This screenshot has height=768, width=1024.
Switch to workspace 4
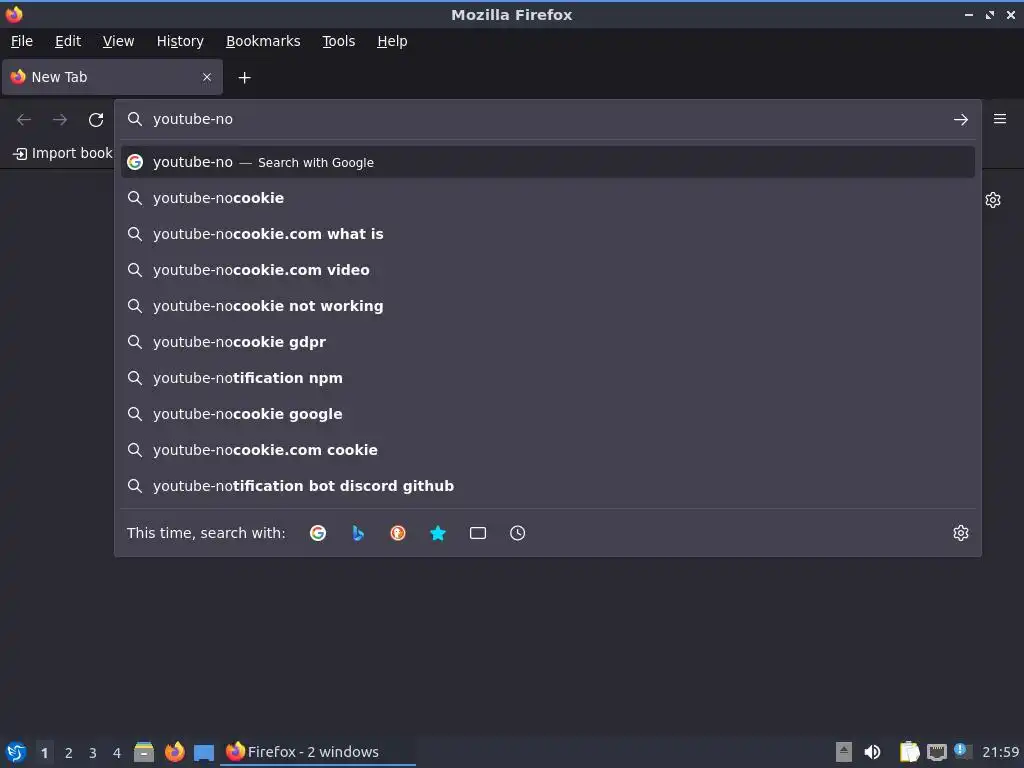(117, 752)
